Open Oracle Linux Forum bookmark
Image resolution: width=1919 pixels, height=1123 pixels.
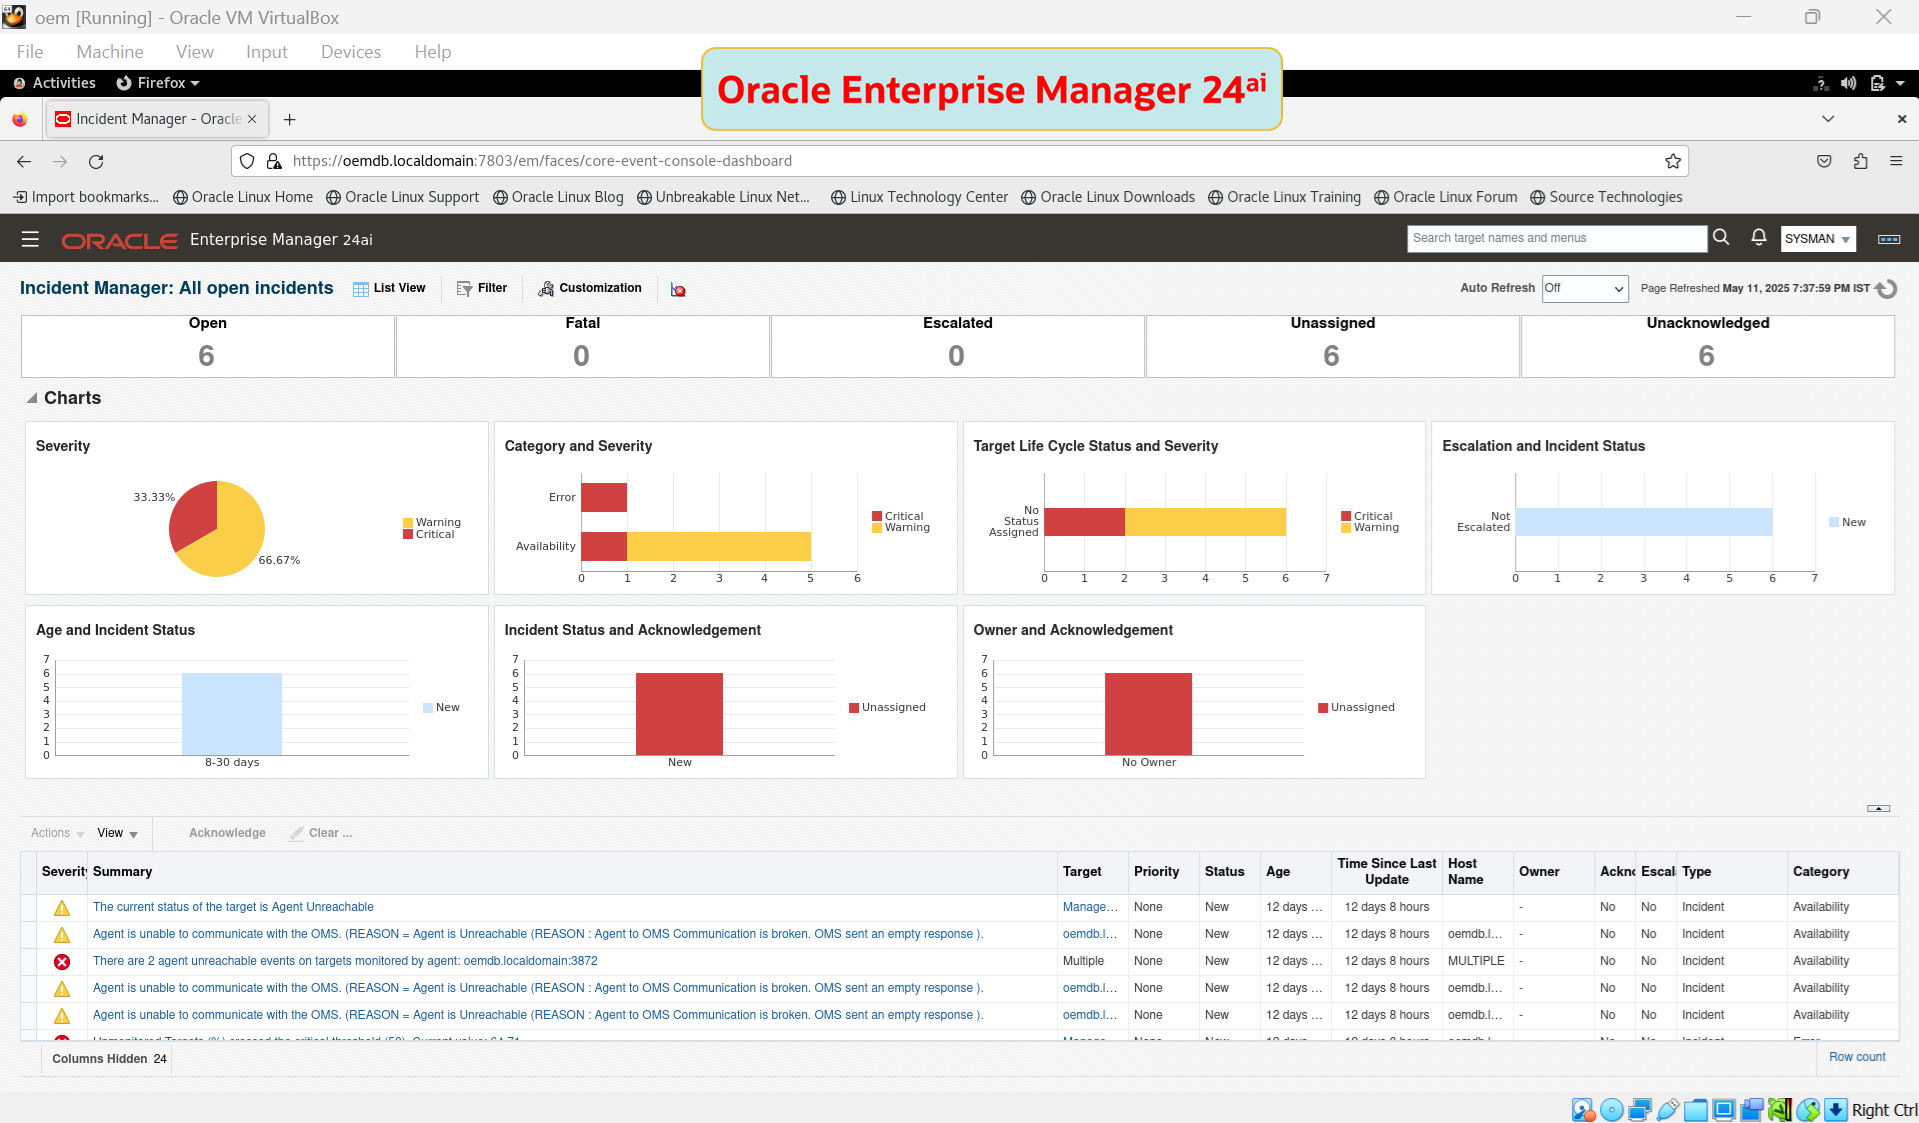tap(1446, 197)
